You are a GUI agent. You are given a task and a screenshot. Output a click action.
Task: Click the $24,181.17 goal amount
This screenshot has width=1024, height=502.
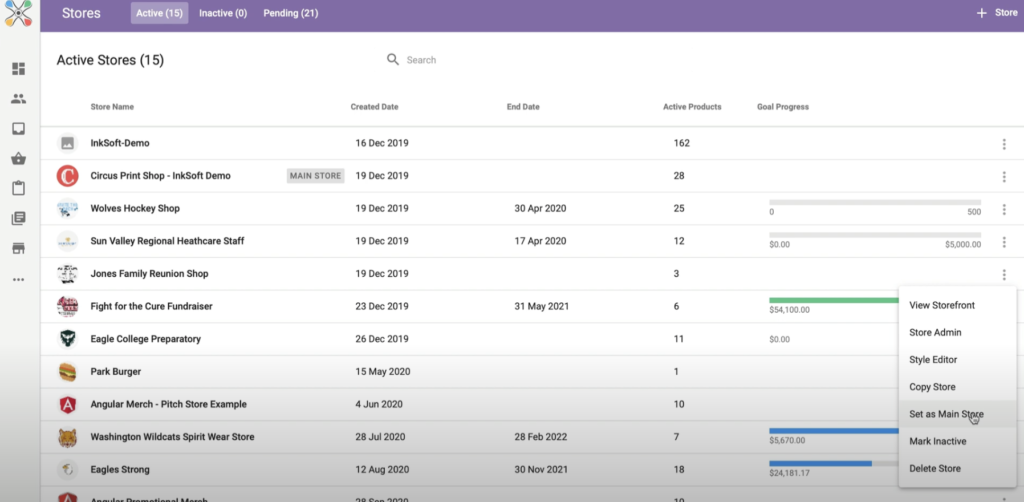[x=790, y=473]
